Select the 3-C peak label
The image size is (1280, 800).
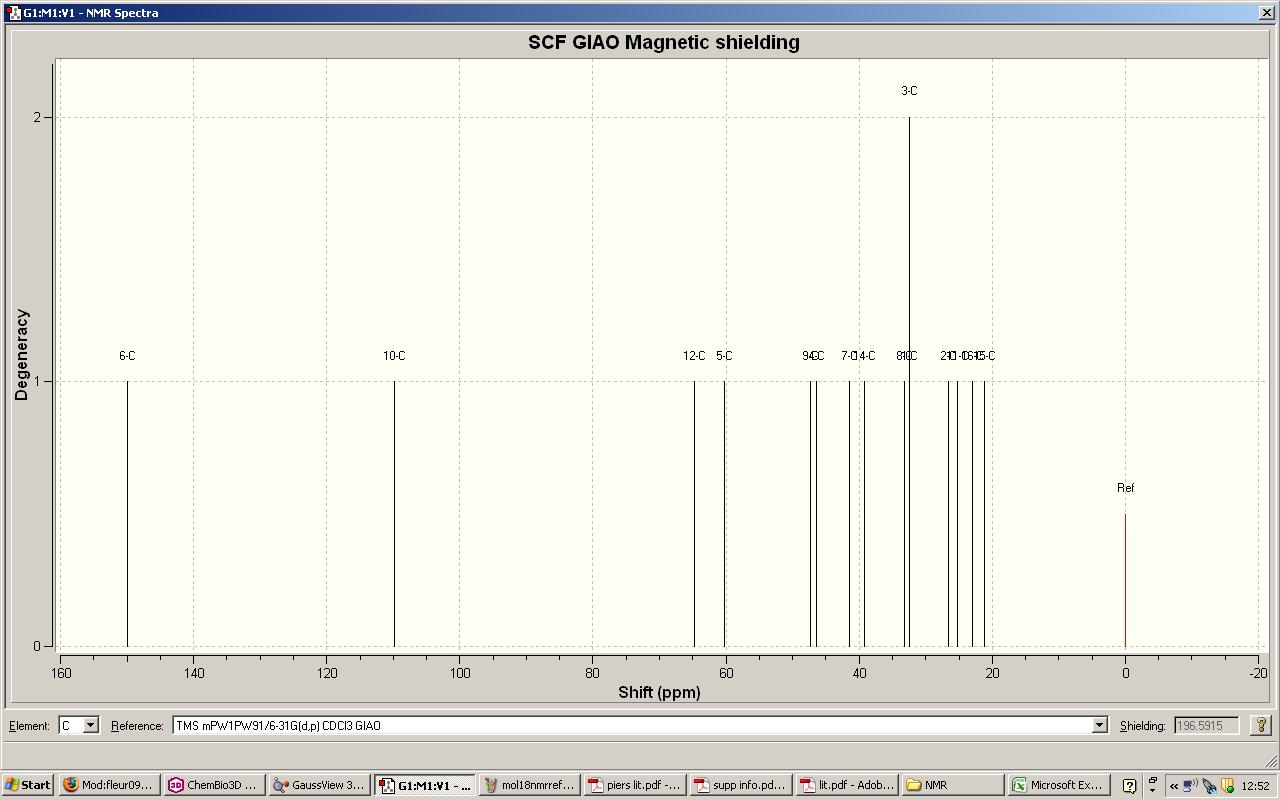click(909, 91)
